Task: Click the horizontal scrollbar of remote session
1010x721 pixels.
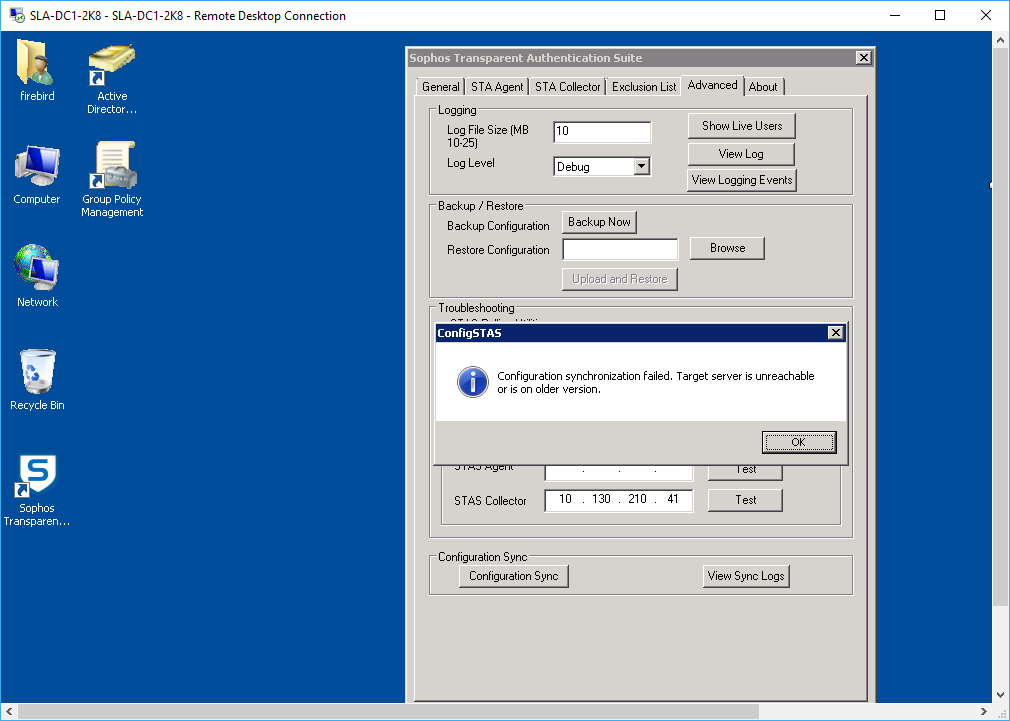Action: pyautogui.click(x=388, y=711)
